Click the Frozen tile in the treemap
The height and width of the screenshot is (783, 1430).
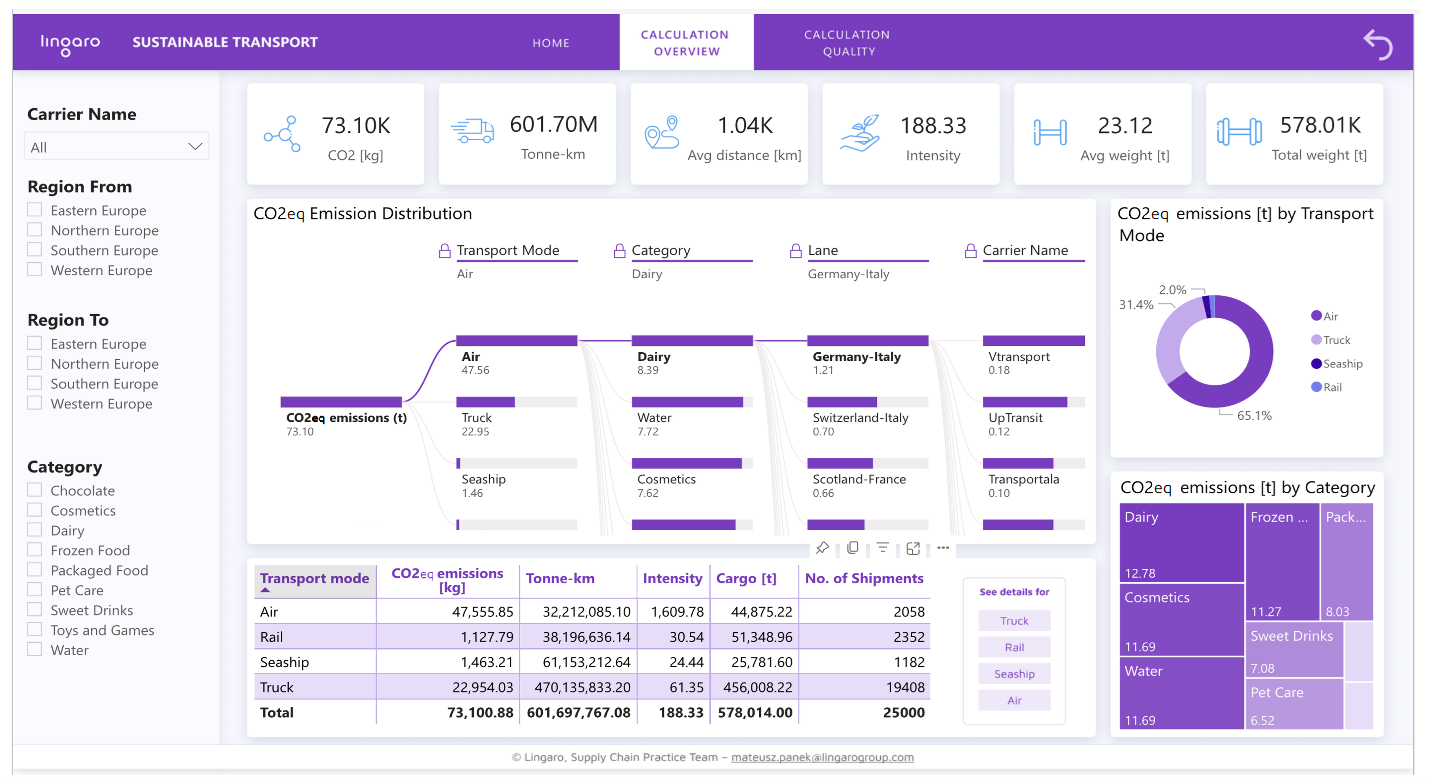point(1283,562)
